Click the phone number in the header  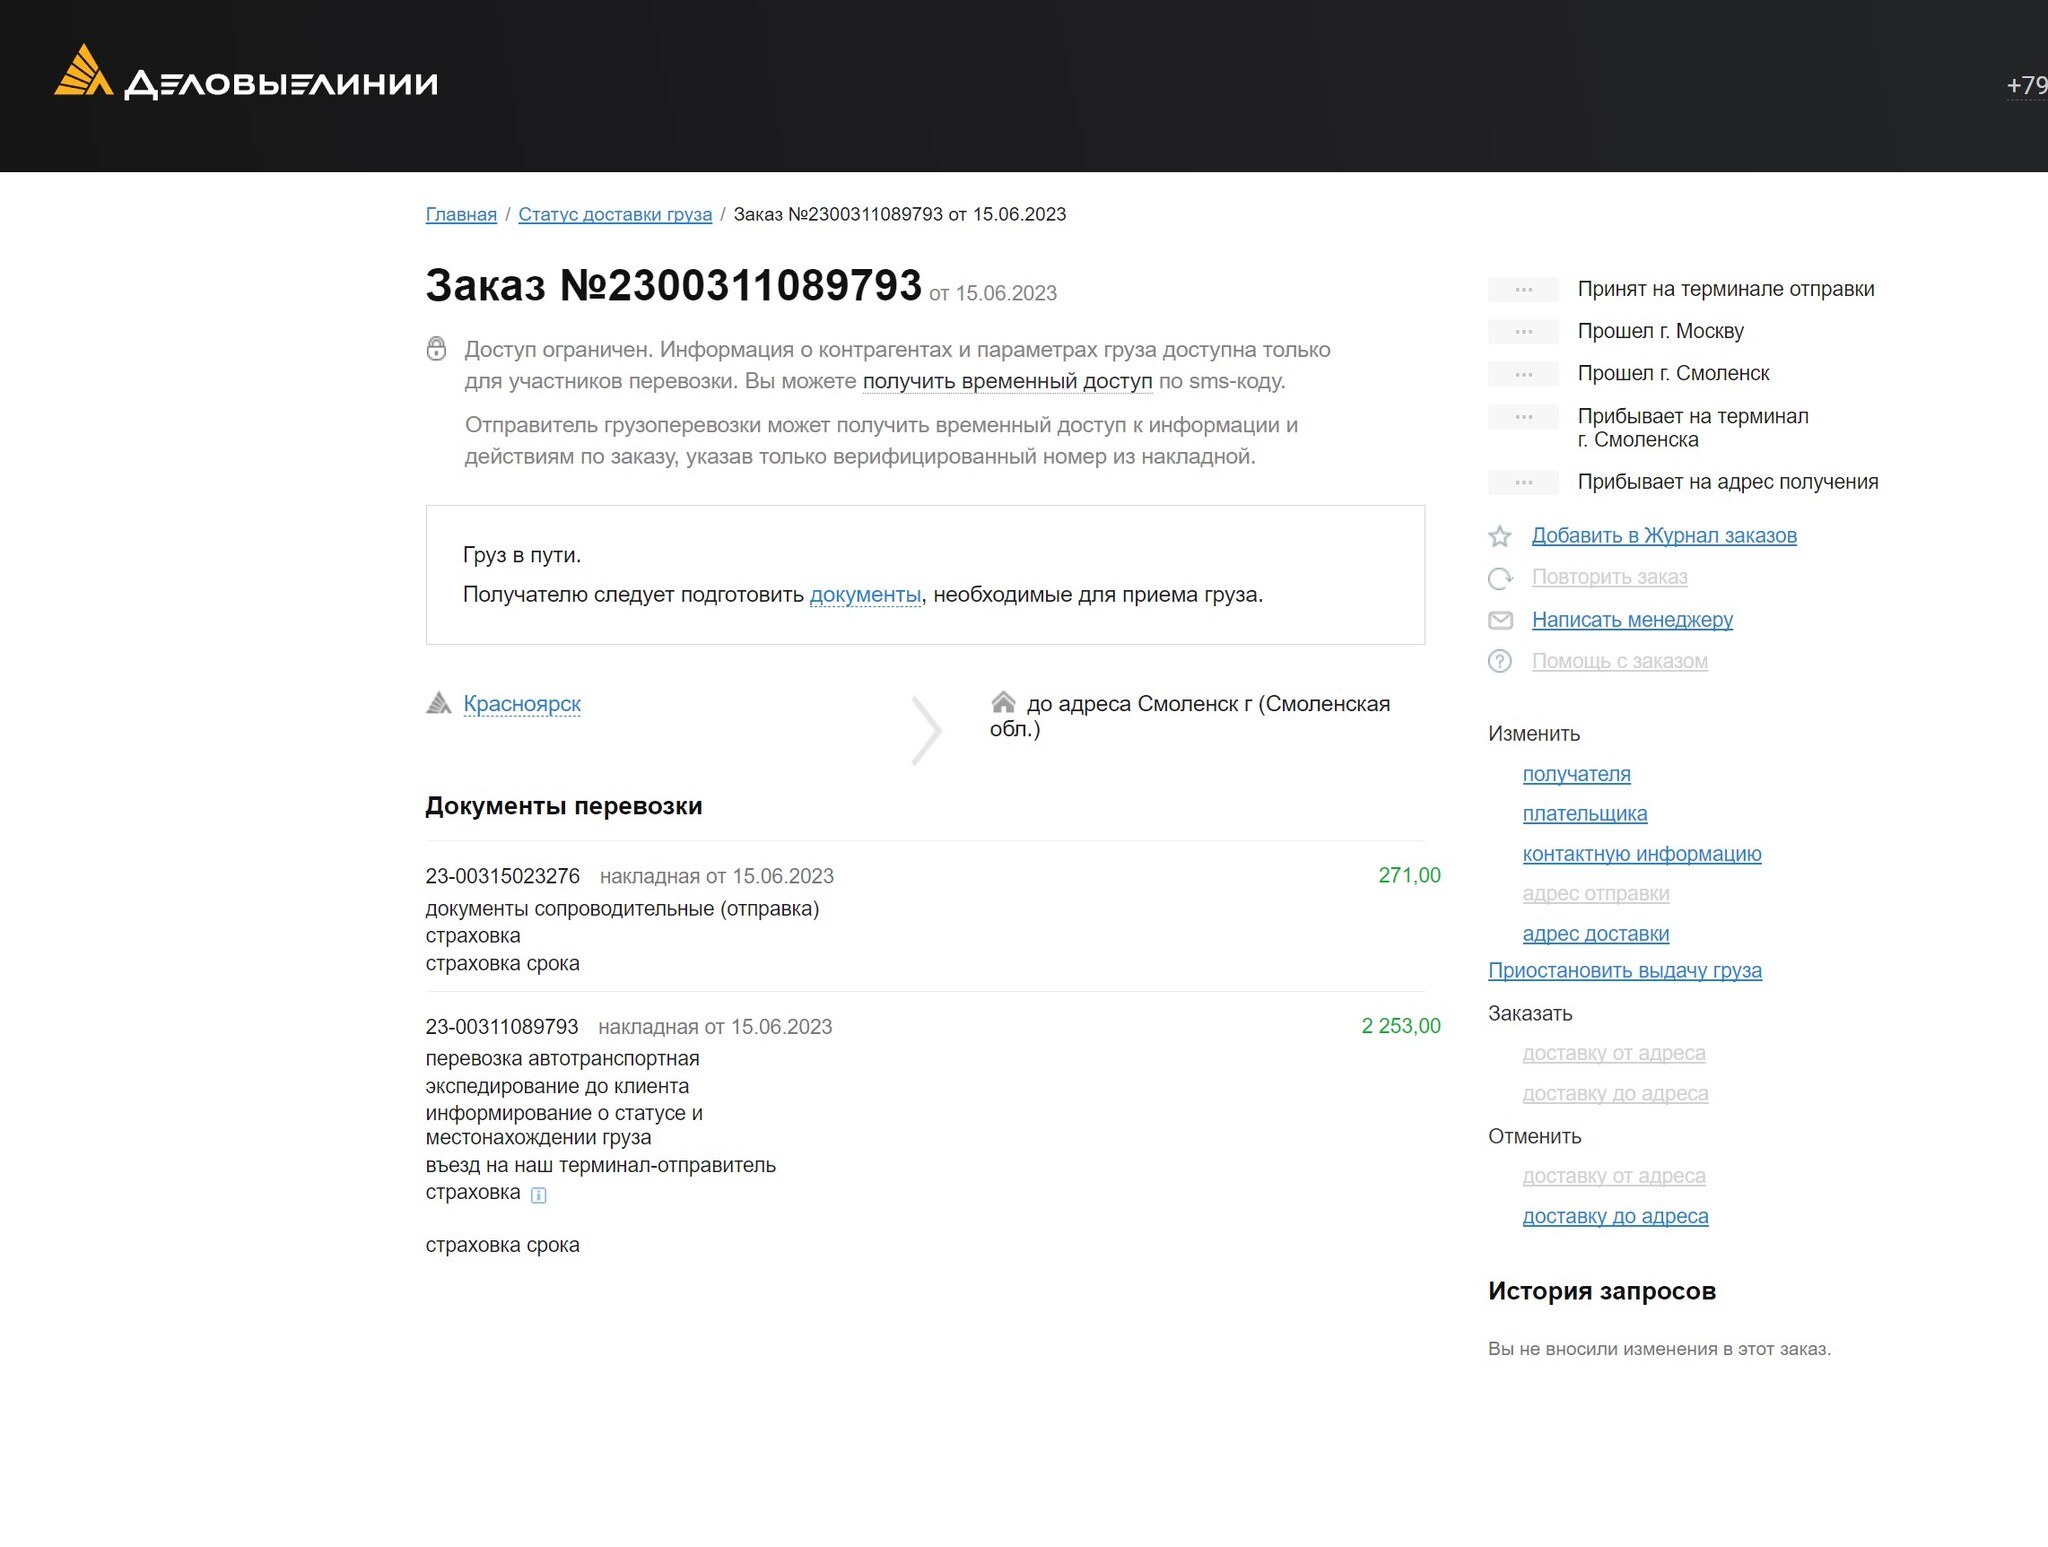pos(2027,86)
